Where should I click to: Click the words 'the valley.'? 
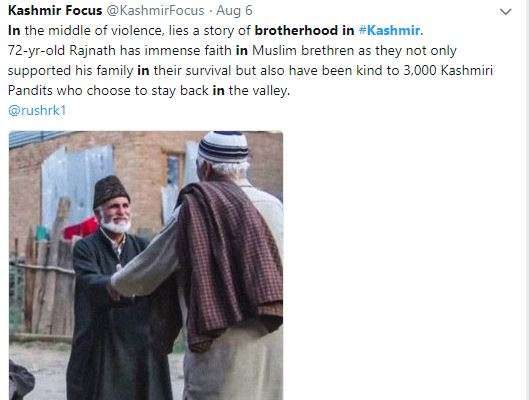pos(259,90)
